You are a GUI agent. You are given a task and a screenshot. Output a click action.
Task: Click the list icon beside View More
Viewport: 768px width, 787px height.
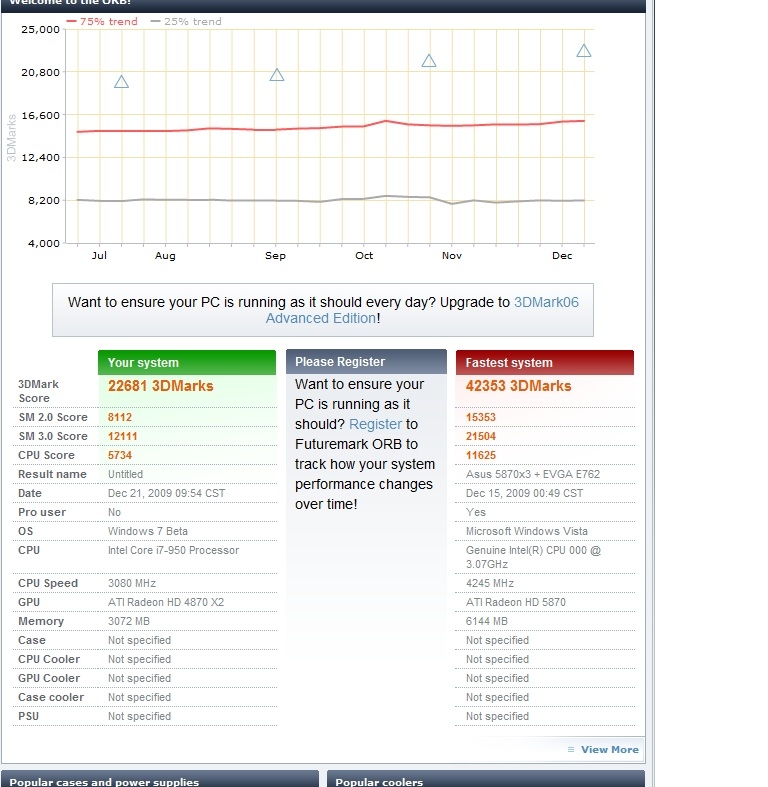pyautogui.click(x=571, y=749)
